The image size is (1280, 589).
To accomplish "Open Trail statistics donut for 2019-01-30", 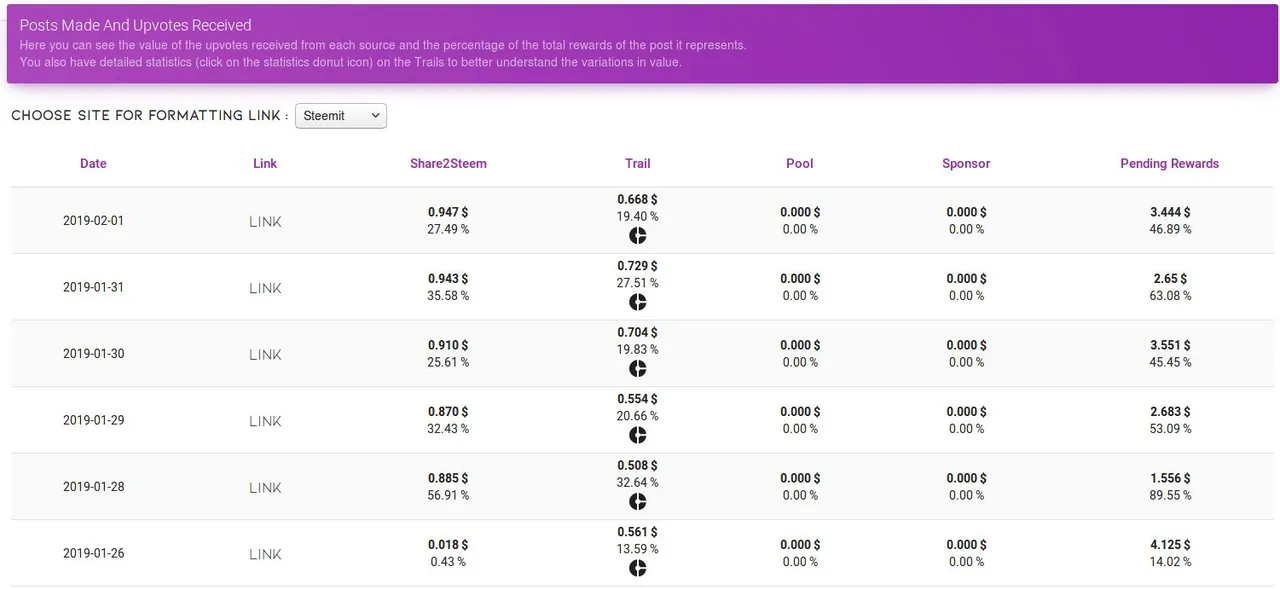I will pos(638,369).
